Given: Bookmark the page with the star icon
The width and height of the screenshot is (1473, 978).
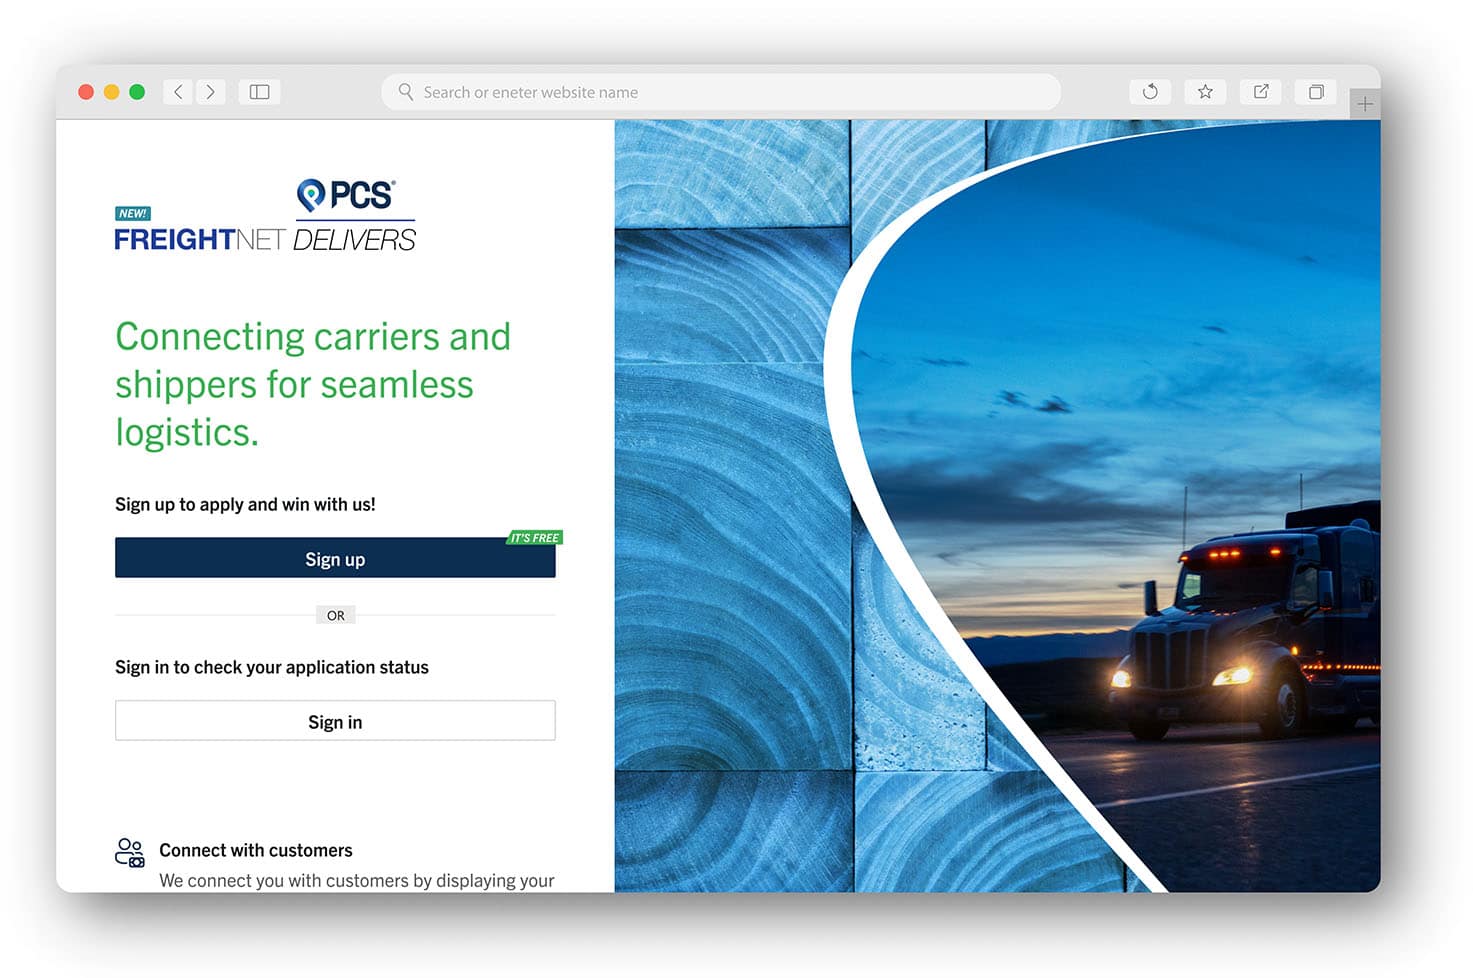Looking at the screenshot, I should click(x=1205, y=92).
